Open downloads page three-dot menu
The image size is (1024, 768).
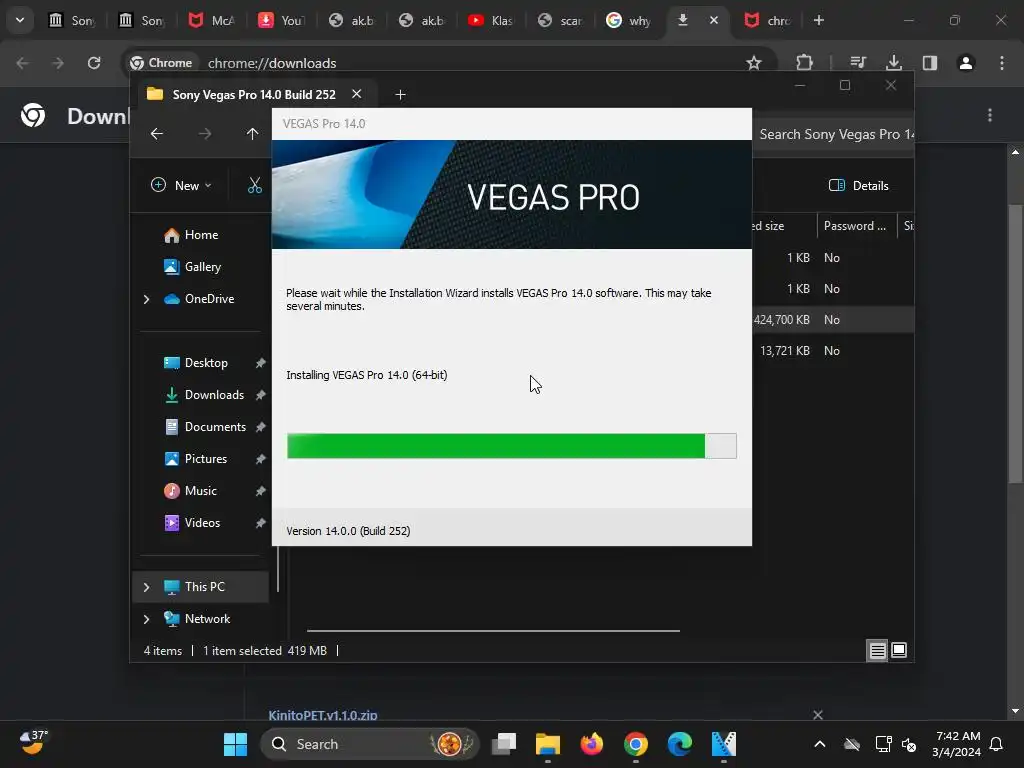point(990,116)
